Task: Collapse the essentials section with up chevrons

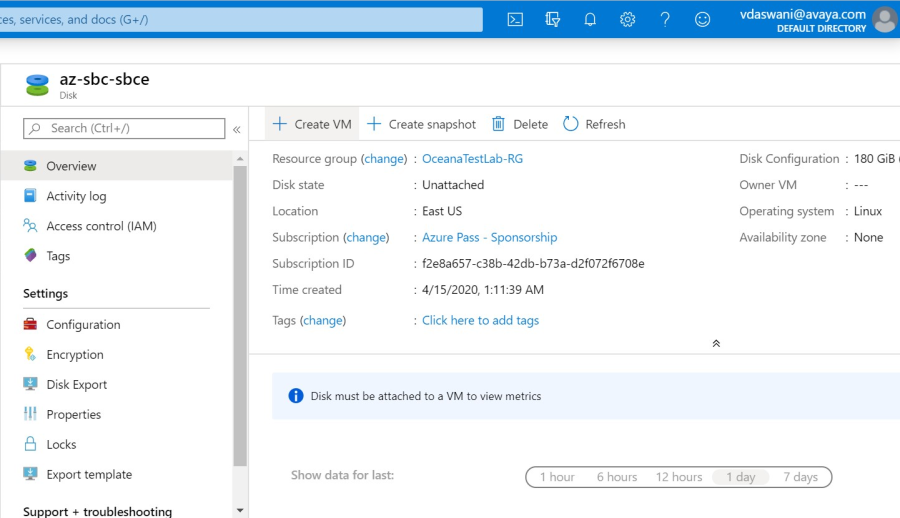Action: (716, 343)
